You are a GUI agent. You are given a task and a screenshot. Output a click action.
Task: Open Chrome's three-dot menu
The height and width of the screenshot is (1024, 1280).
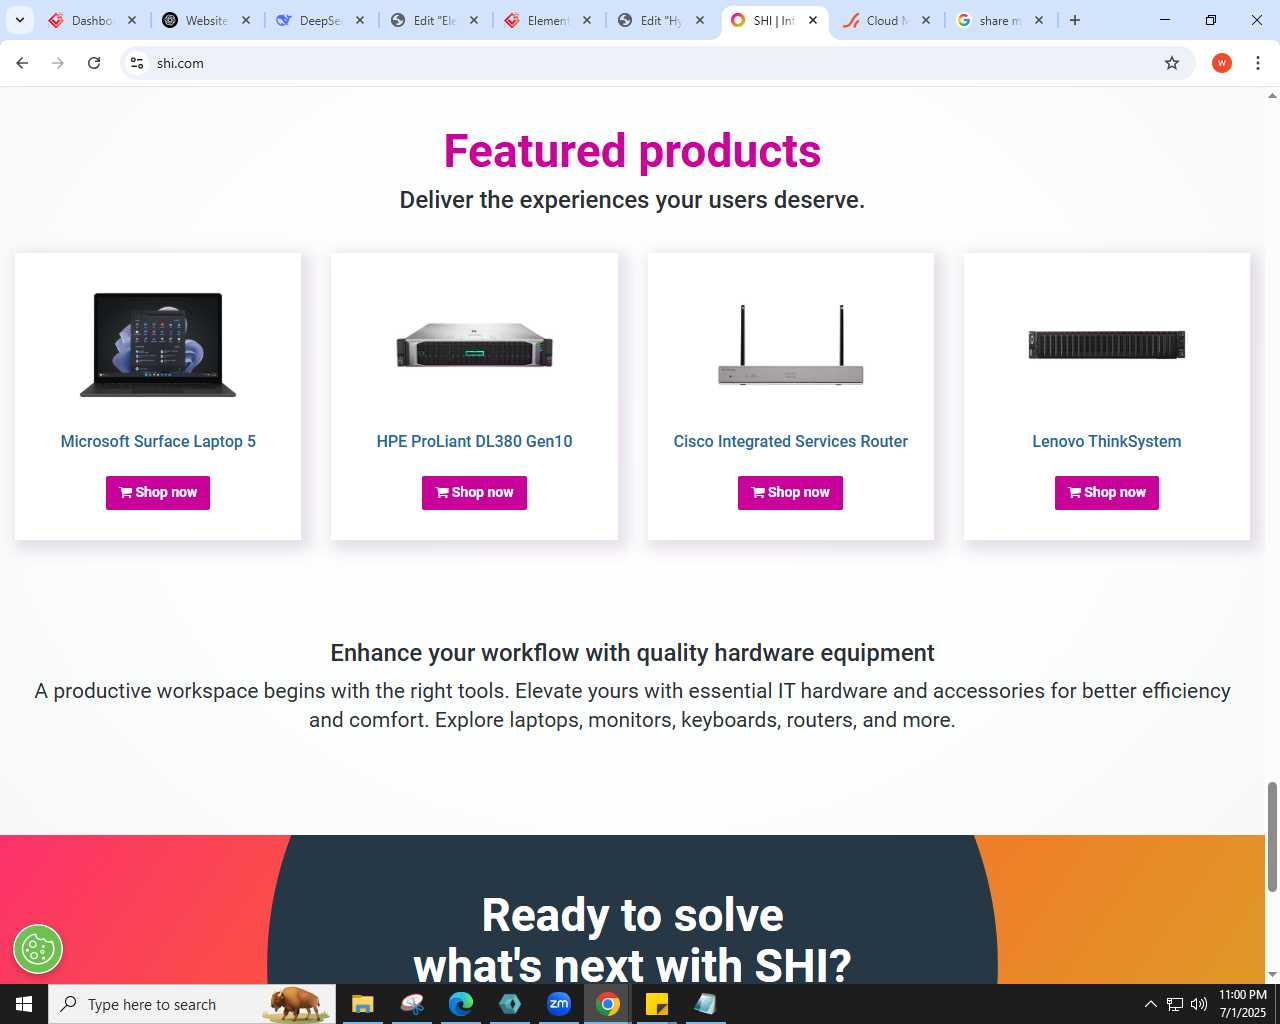(x=1258, y=63)
